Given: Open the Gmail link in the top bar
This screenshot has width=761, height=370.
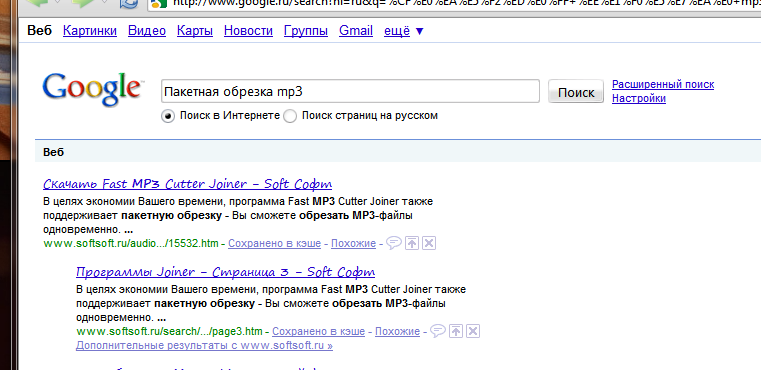Looking at the screenshot, I should click(x=356, y=31).
